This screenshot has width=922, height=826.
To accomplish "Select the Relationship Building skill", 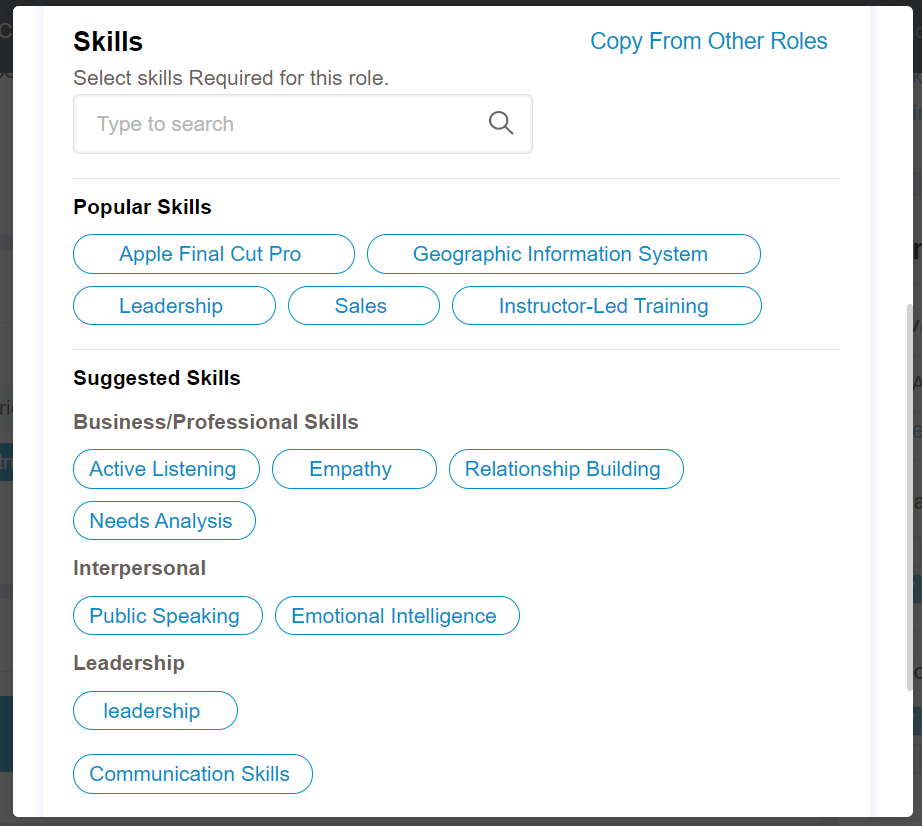I will pos(566,468).
